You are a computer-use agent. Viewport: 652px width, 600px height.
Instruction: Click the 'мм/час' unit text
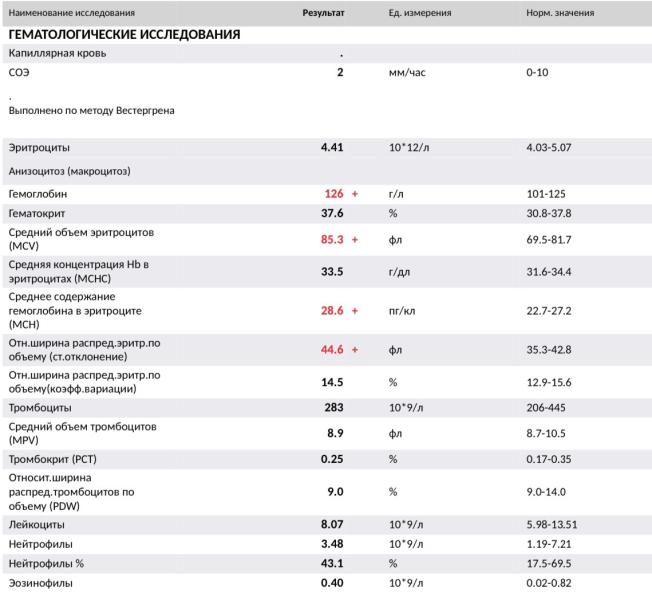[x=407, y=73]
